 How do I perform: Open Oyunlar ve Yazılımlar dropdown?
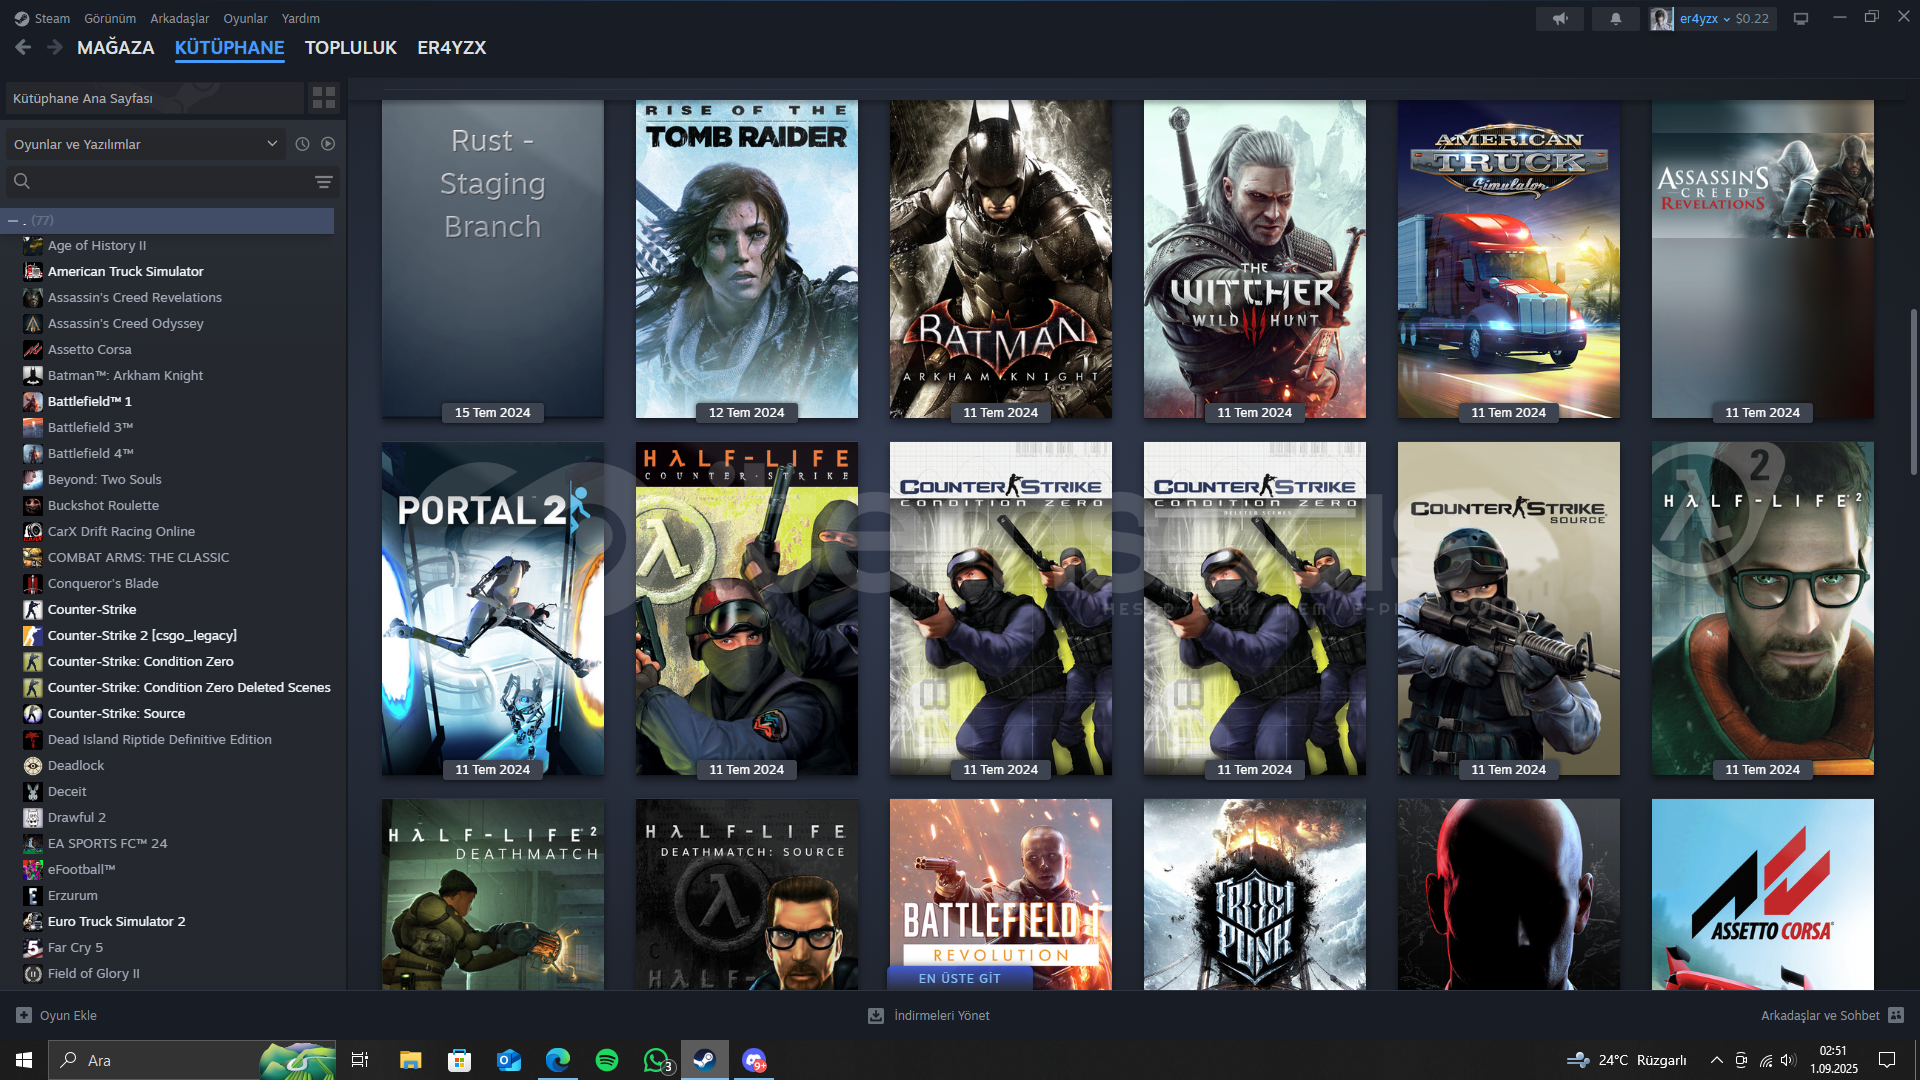(x=146, y=144)
